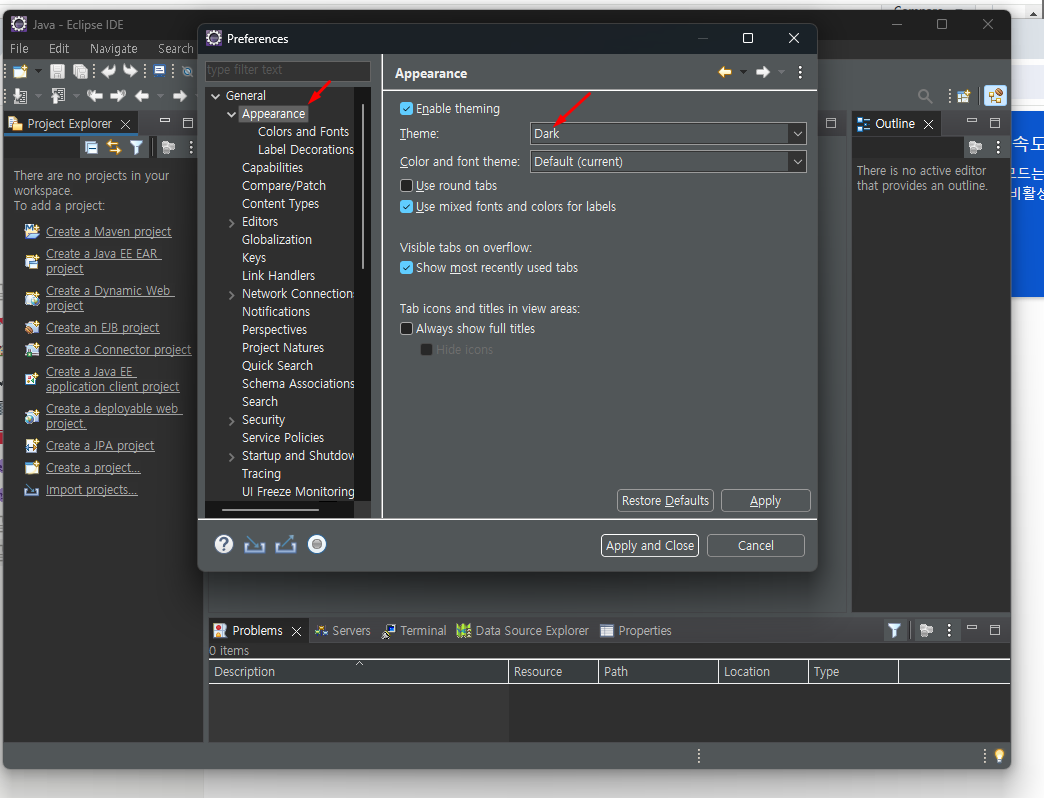Expand the Network Connections tree node
This screenshot has width=1044, height=798.
click(x=231, y=294)
